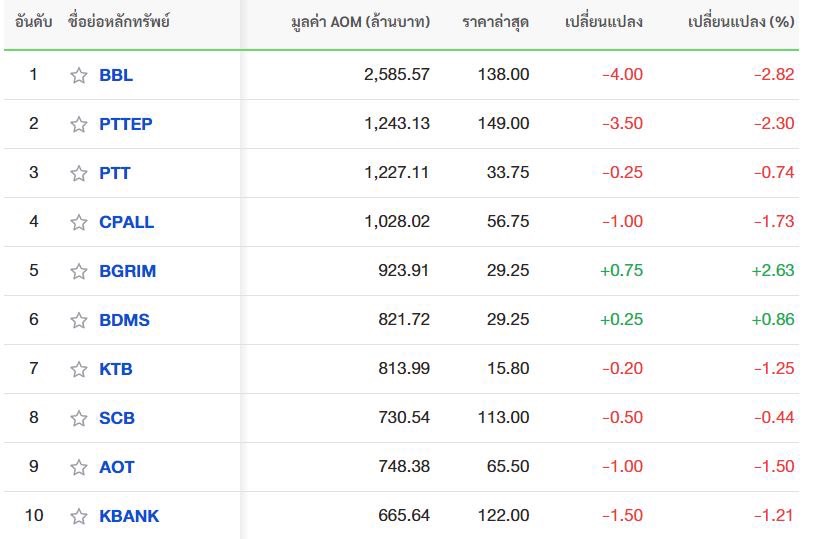
Task: Add PTT to favorites with star
Action: point(79,173)
